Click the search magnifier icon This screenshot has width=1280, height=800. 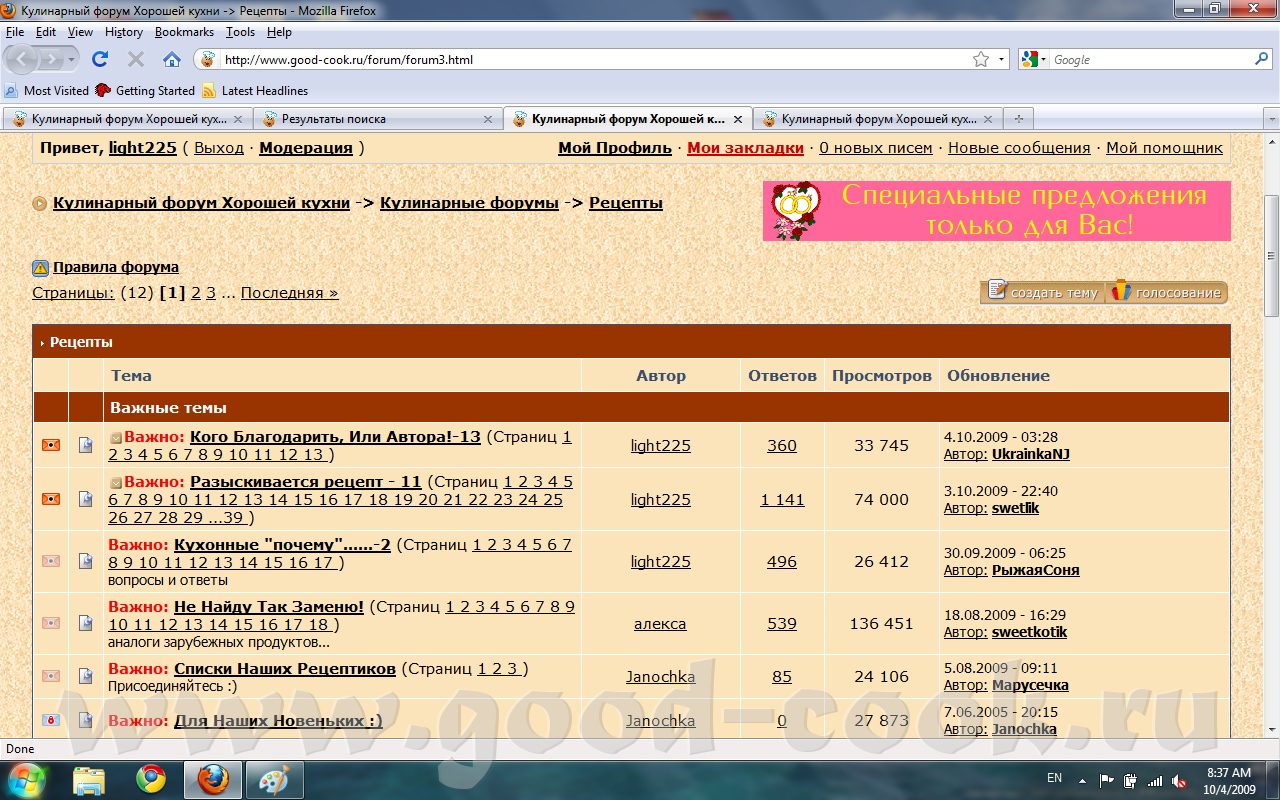coord(1260,60)
